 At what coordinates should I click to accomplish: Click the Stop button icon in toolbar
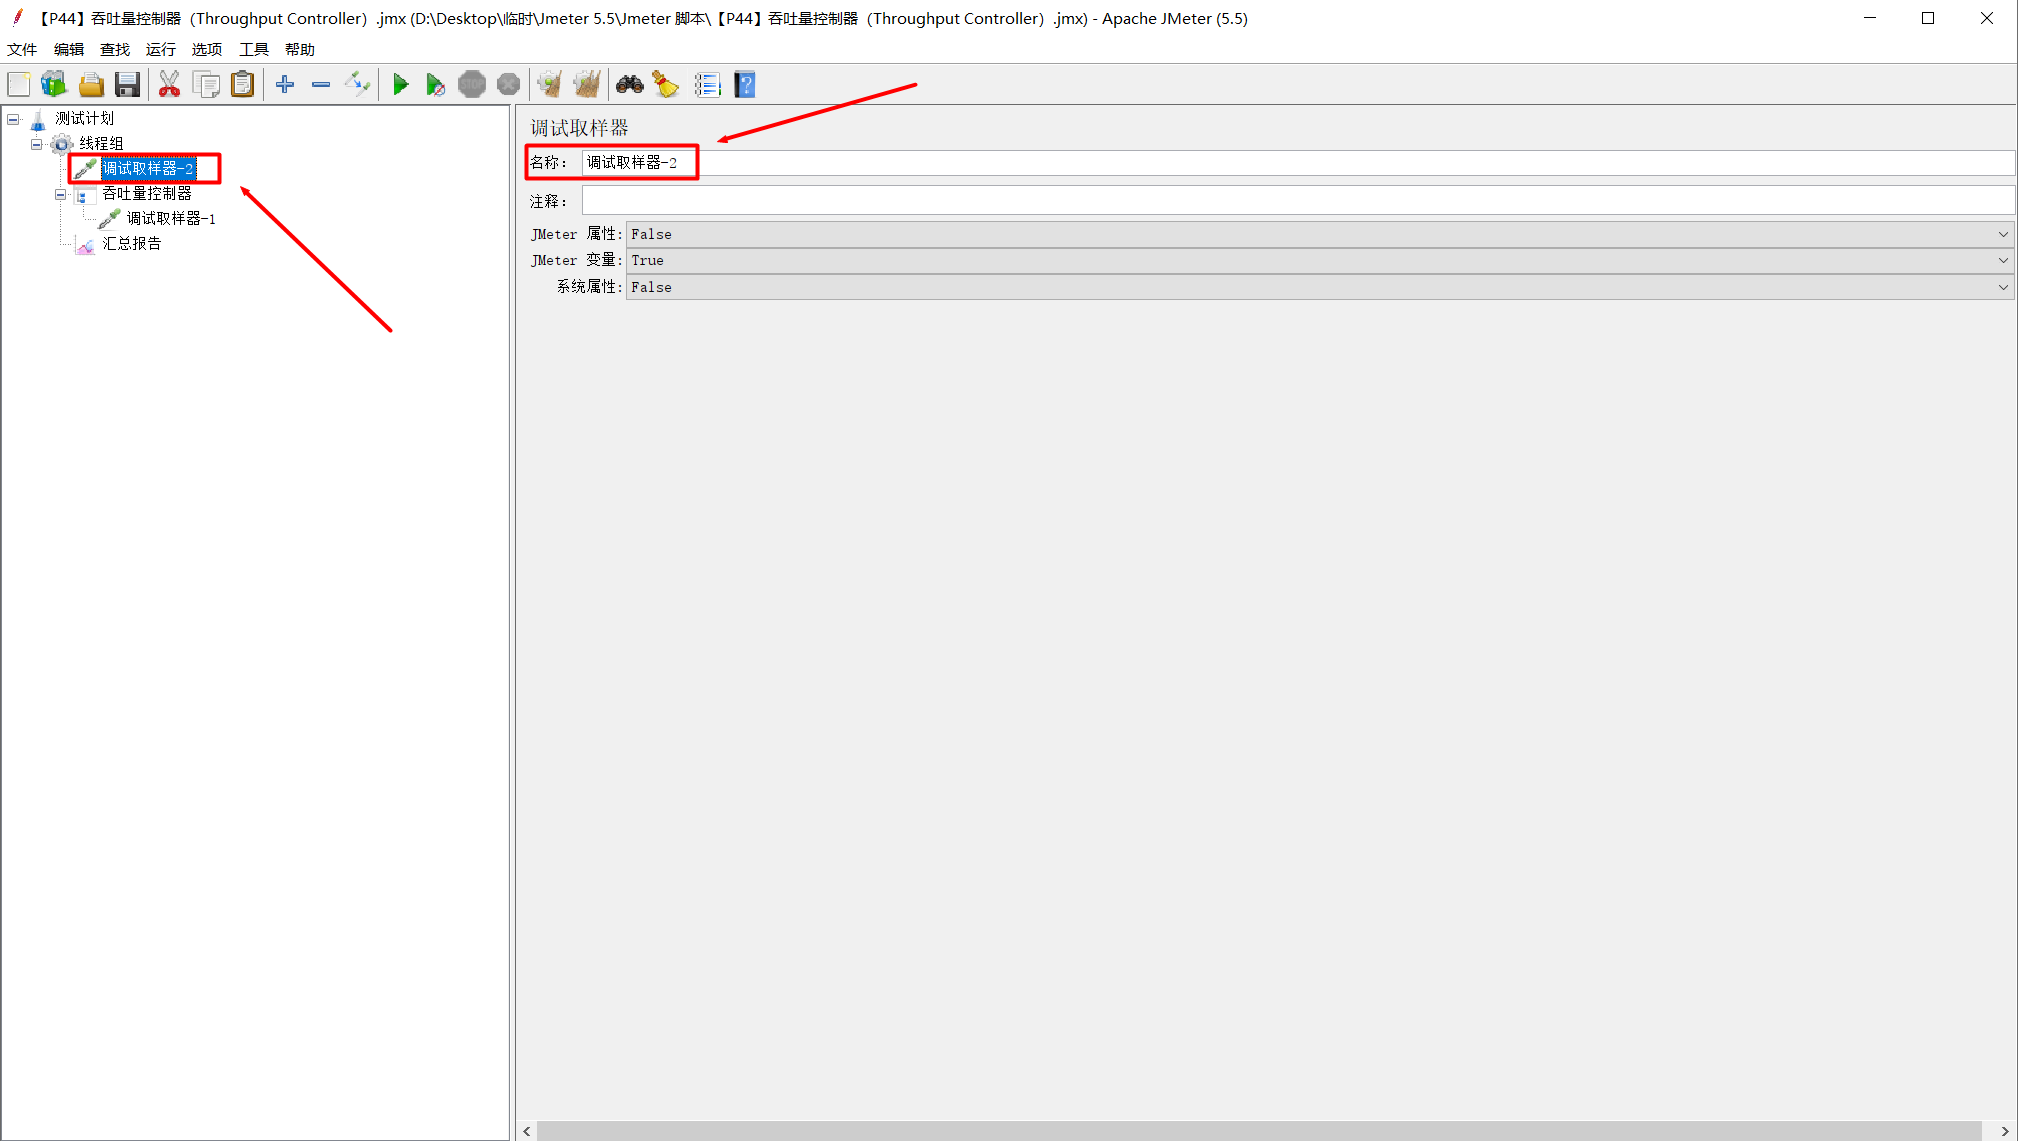click(x=471, y=86)
